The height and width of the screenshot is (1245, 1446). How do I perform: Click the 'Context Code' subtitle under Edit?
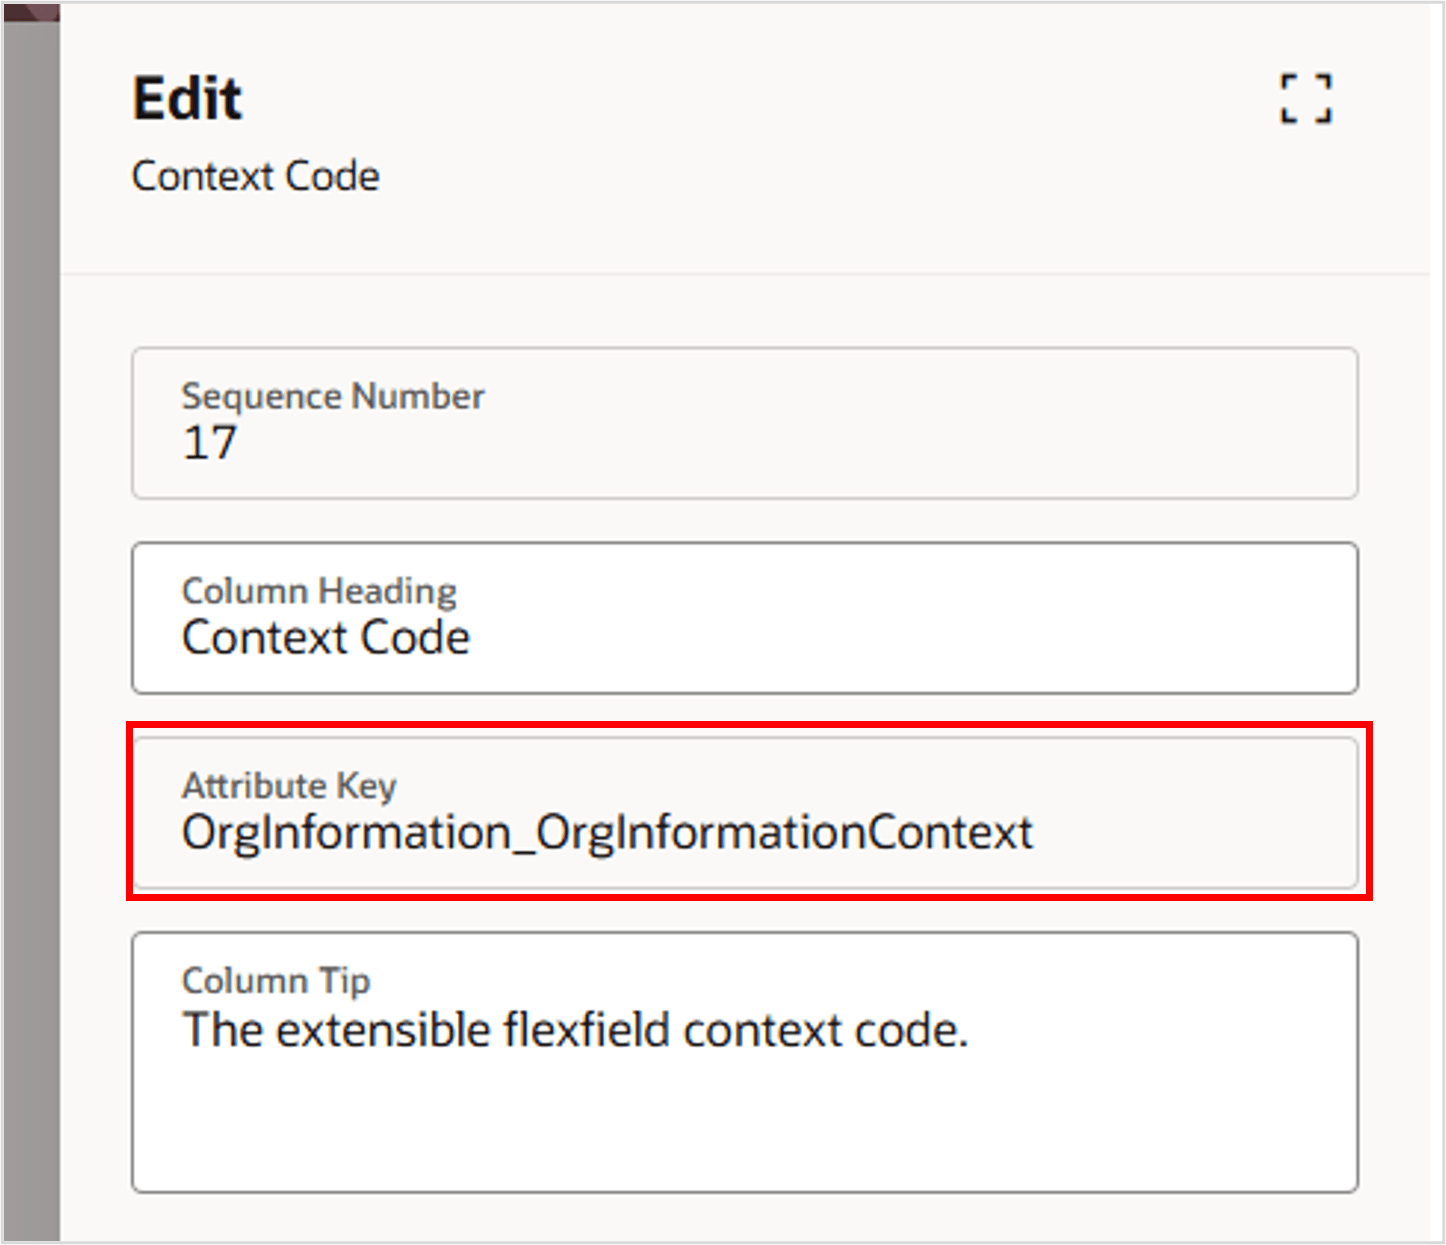(255, 176)
